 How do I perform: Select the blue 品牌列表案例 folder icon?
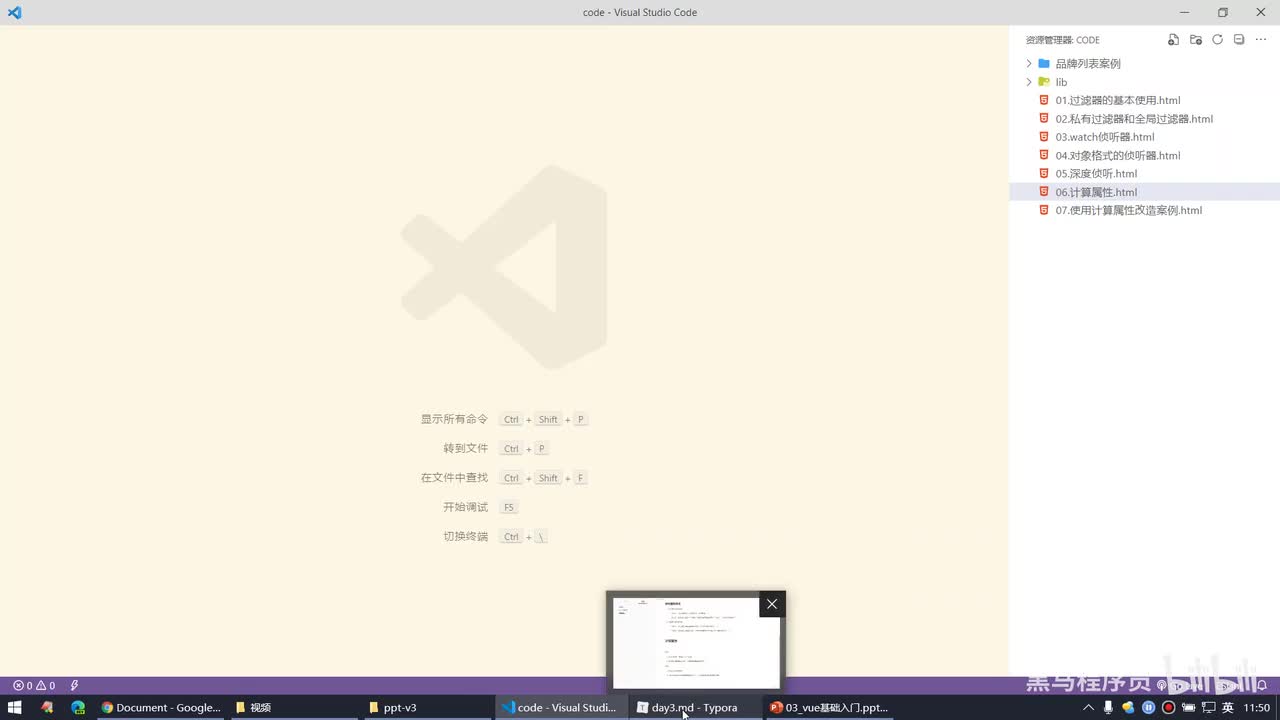point(1044,63)
